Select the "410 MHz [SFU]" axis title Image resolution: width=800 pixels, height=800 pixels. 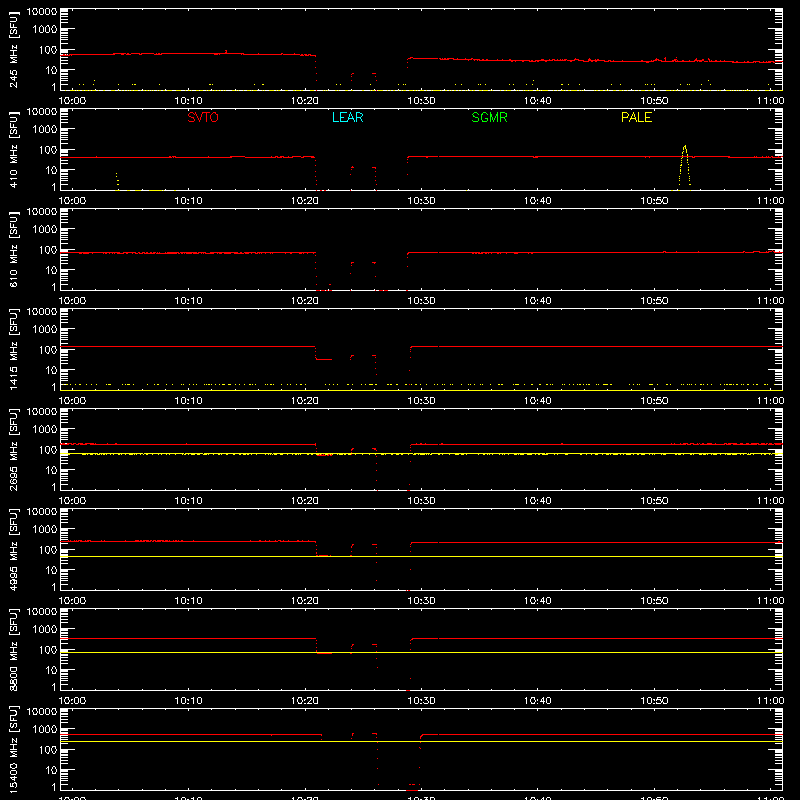14,149
